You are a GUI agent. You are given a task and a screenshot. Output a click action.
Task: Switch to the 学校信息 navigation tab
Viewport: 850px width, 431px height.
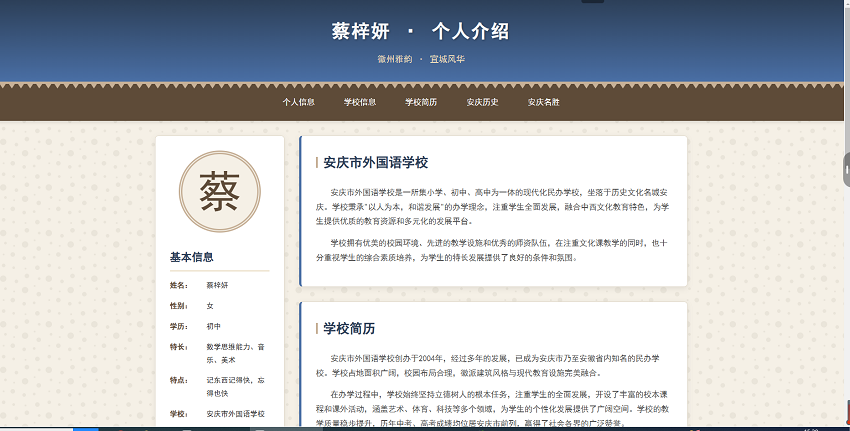360,102
